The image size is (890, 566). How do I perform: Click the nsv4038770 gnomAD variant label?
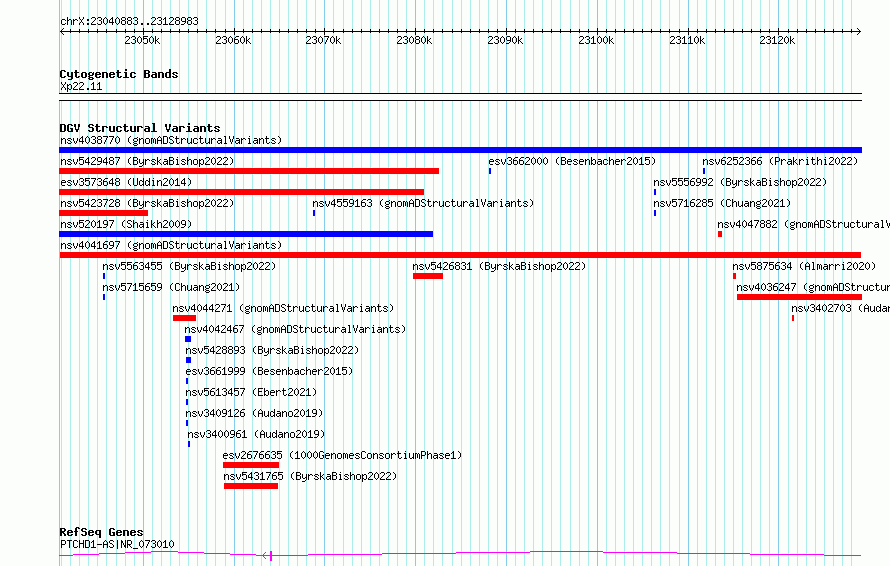point(171,140)
